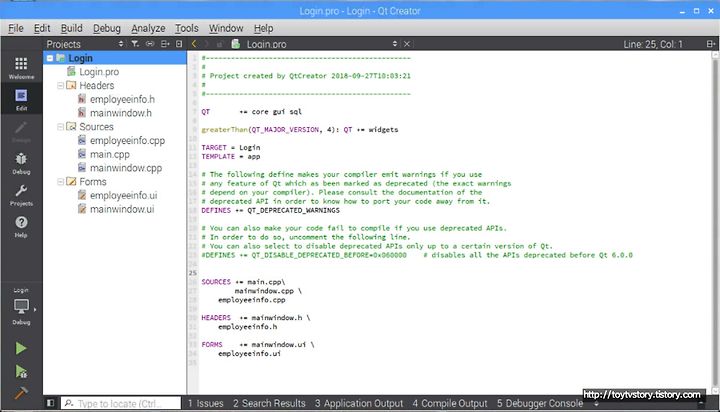Synchronize tree with editor link icon
Viewport: 720px width, 412px height.
pos(150,44)
